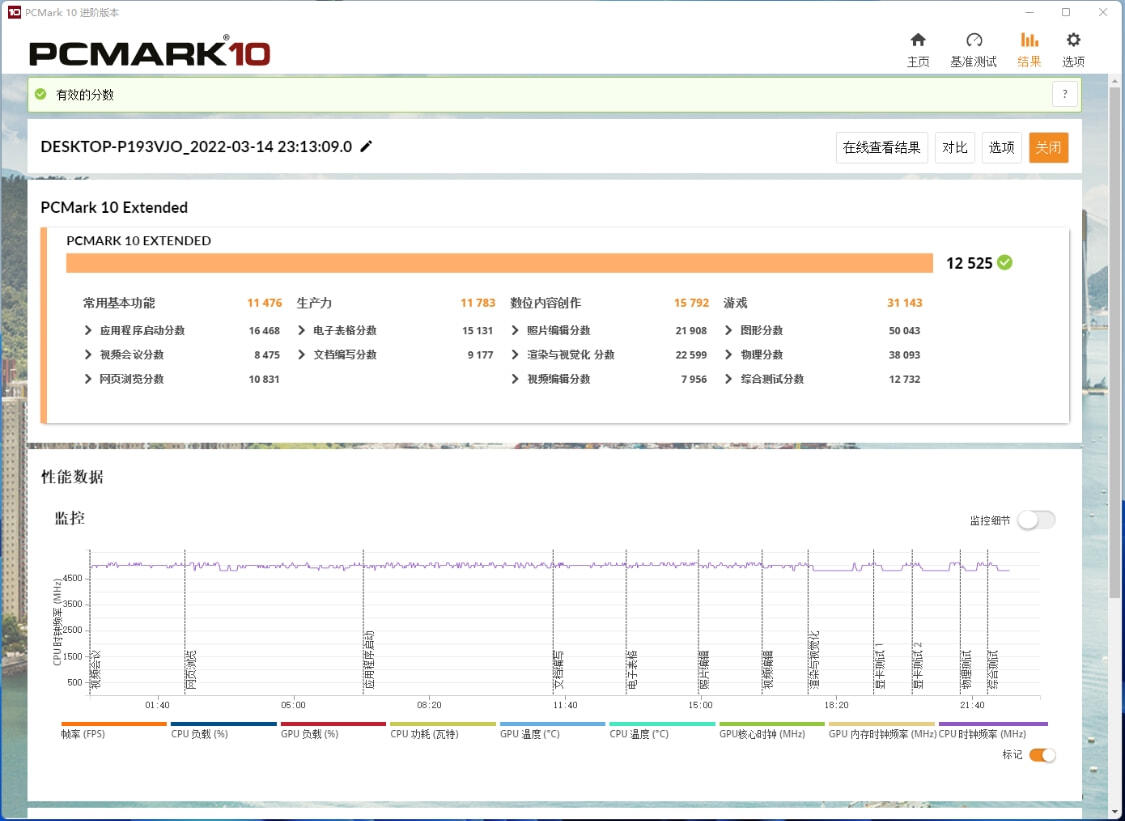Select the 结果 results chart icon

coord(1029,40)
